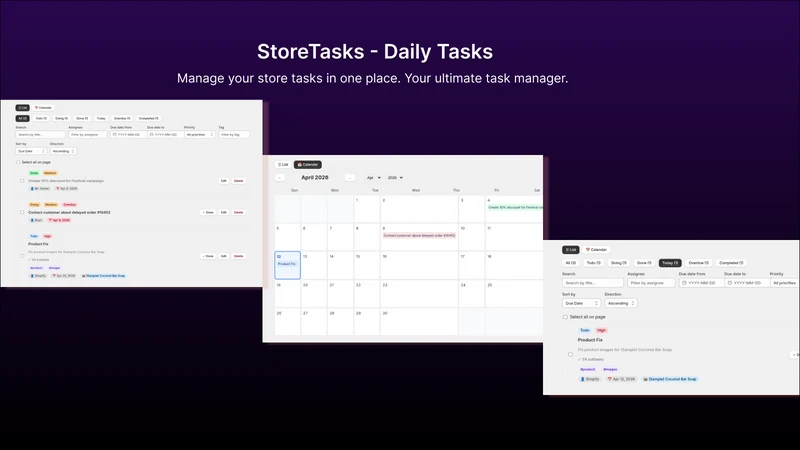Select the List view button in the left panel
The width and height of the screenshot is (800, 450).
tap(22, 108)
